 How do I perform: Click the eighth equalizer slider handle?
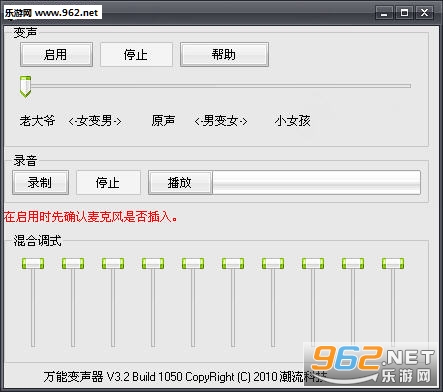[x=313, y=263]
